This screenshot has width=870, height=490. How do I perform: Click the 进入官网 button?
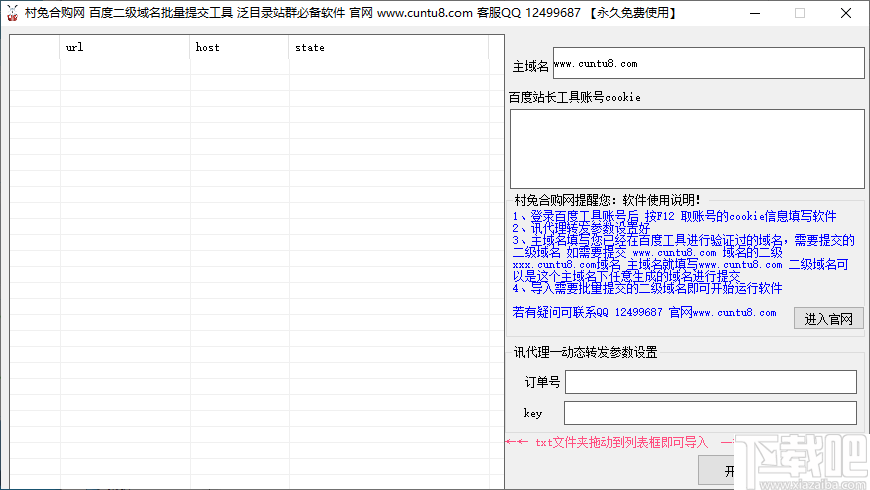[x=828, y=319]
